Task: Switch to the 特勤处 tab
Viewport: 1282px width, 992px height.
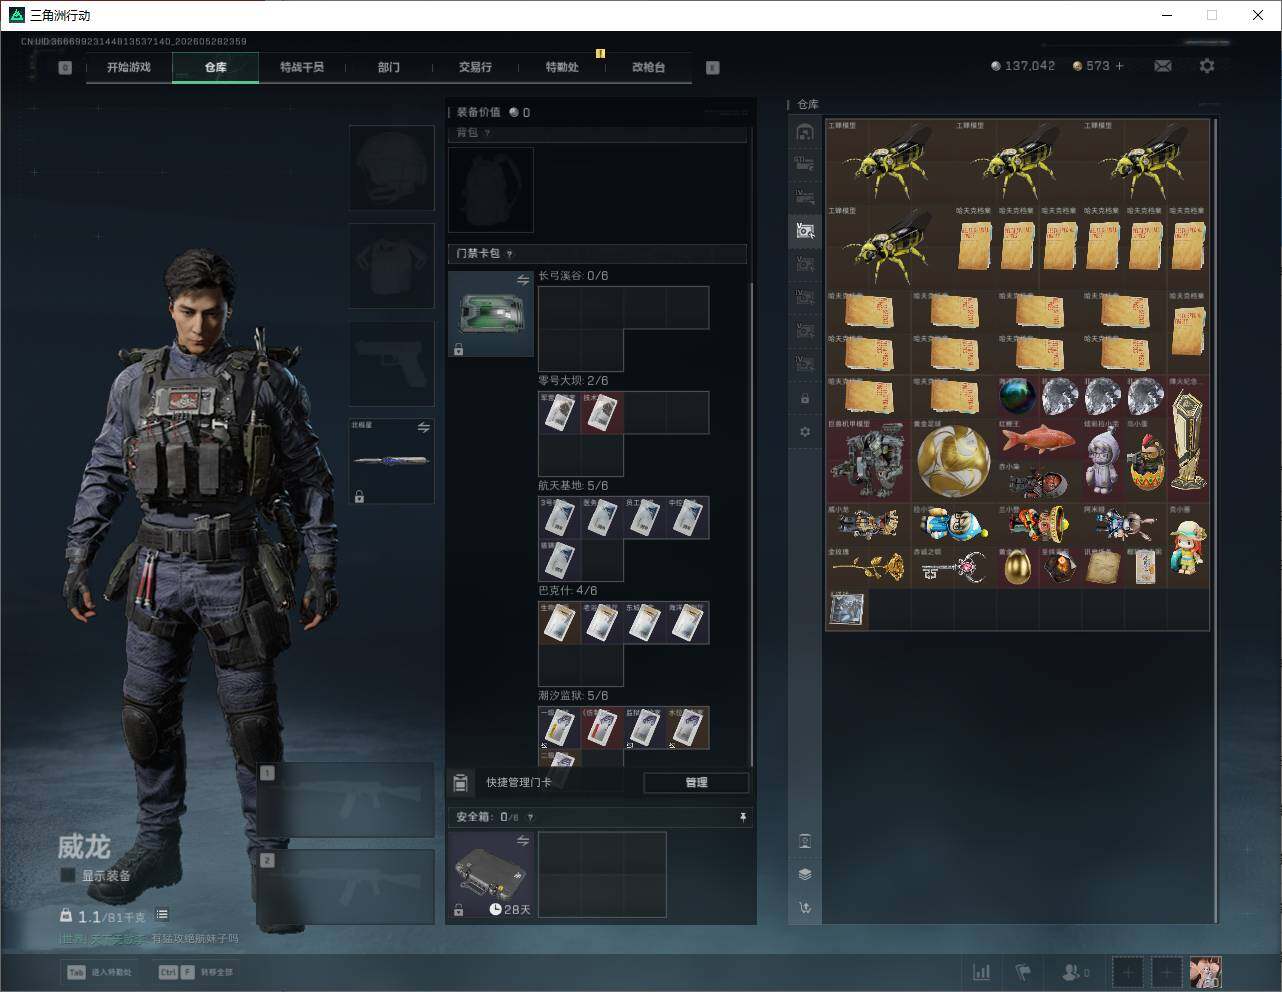Action: (562, 67)
